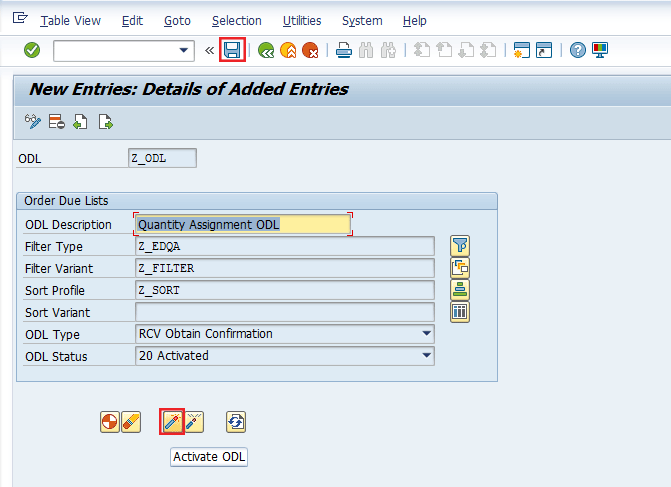This screenshot has height=487, width=671.
Task: Click the Save icon in the toolbar
Action: pyautogui.click(x=232, y=50)
